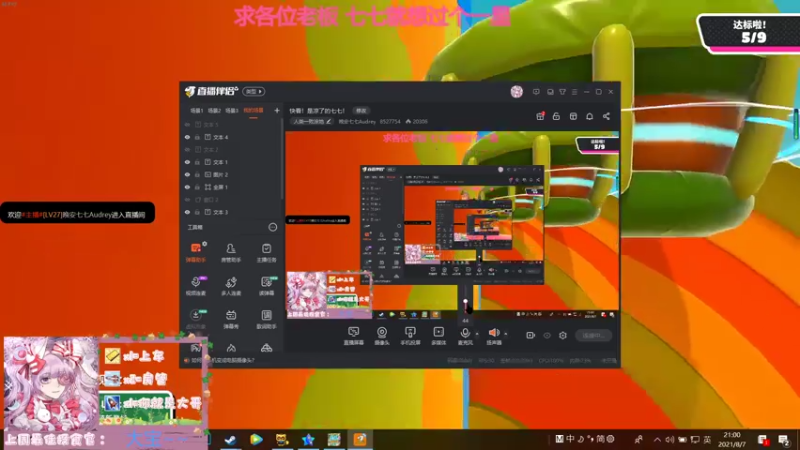Viewport: 800px width, 450px height.
Task: Open the hamburger menu in the title bar
Action: [x=574, y=92]
